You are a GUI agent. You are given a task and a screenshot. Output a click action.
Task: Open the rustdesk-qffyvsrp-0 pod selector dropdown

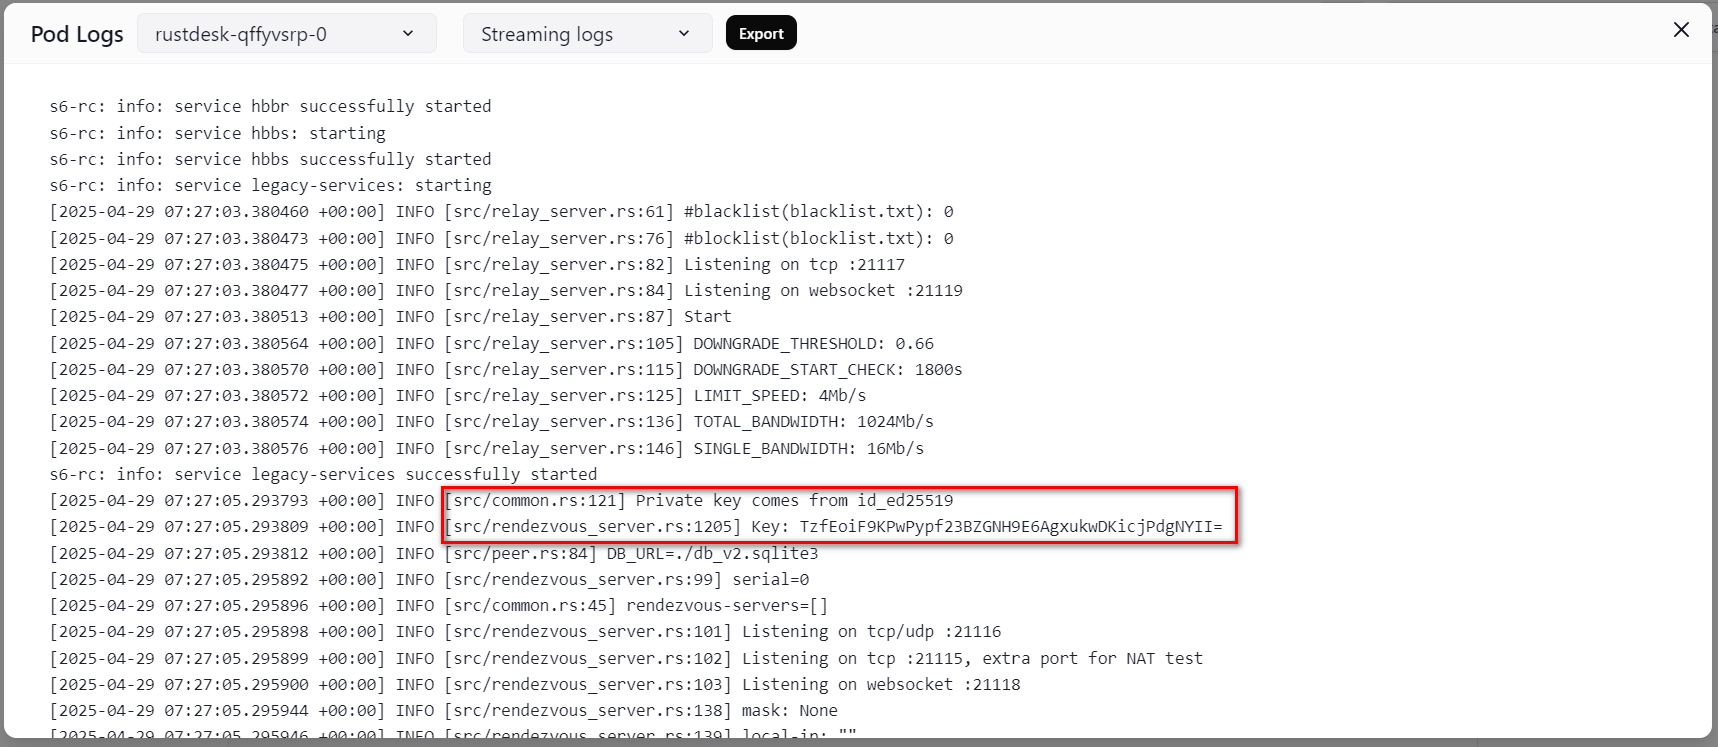(285, 34)
